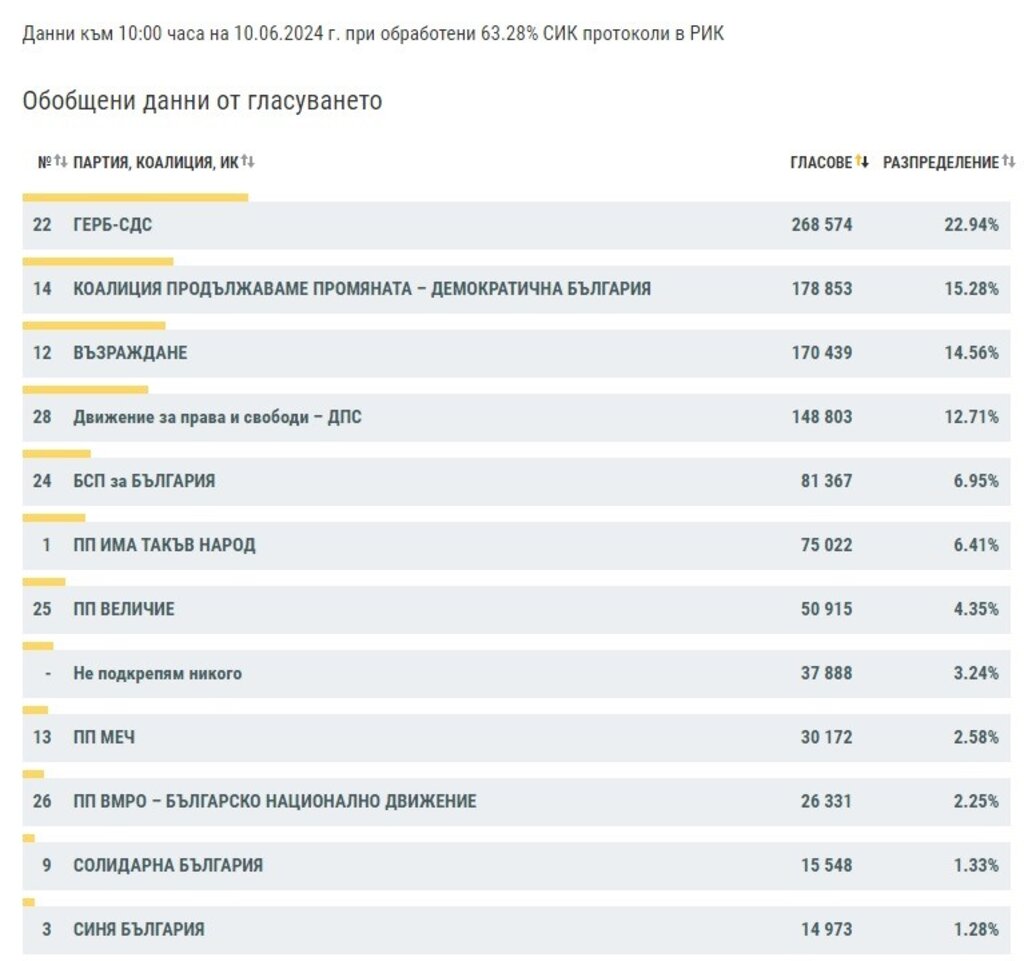Click the sort arrows beside the № header
Screen dimensions: 1024x961
click(60, 162)
